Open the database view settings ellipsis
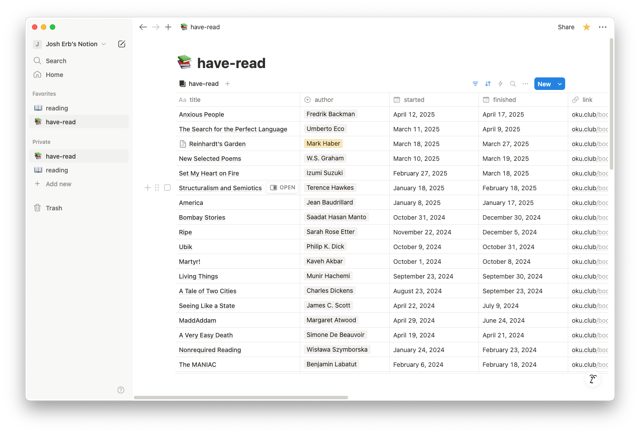Image resolution: width=640 pixels, height=434 pixels. (525, 84)
